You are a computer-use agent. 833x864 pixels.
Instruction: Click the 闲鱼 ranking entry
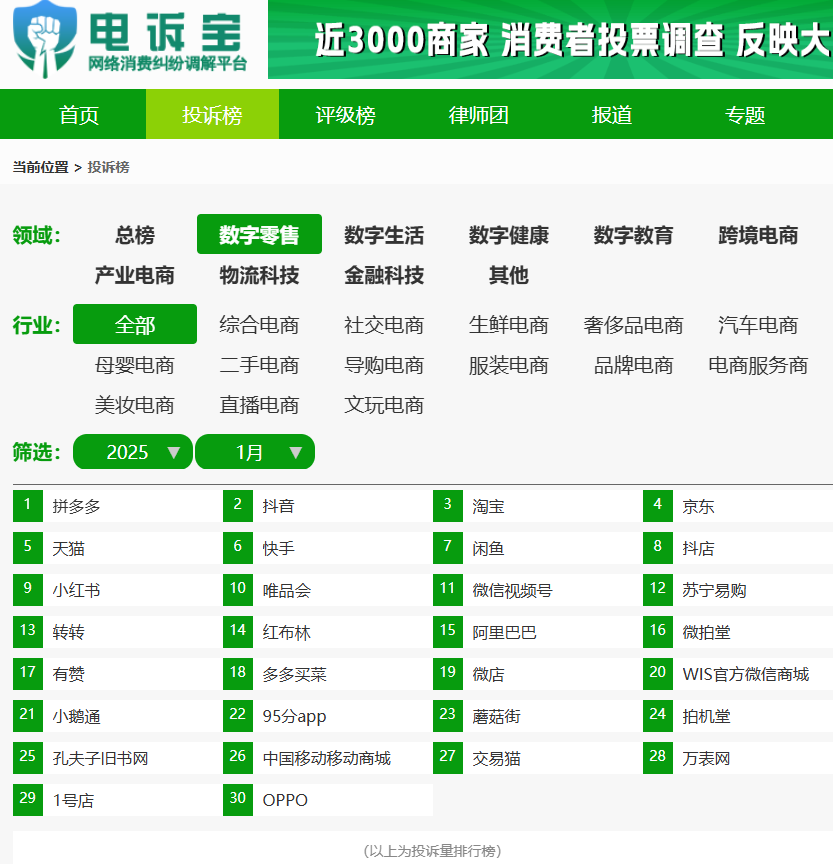tap(538, 548)
